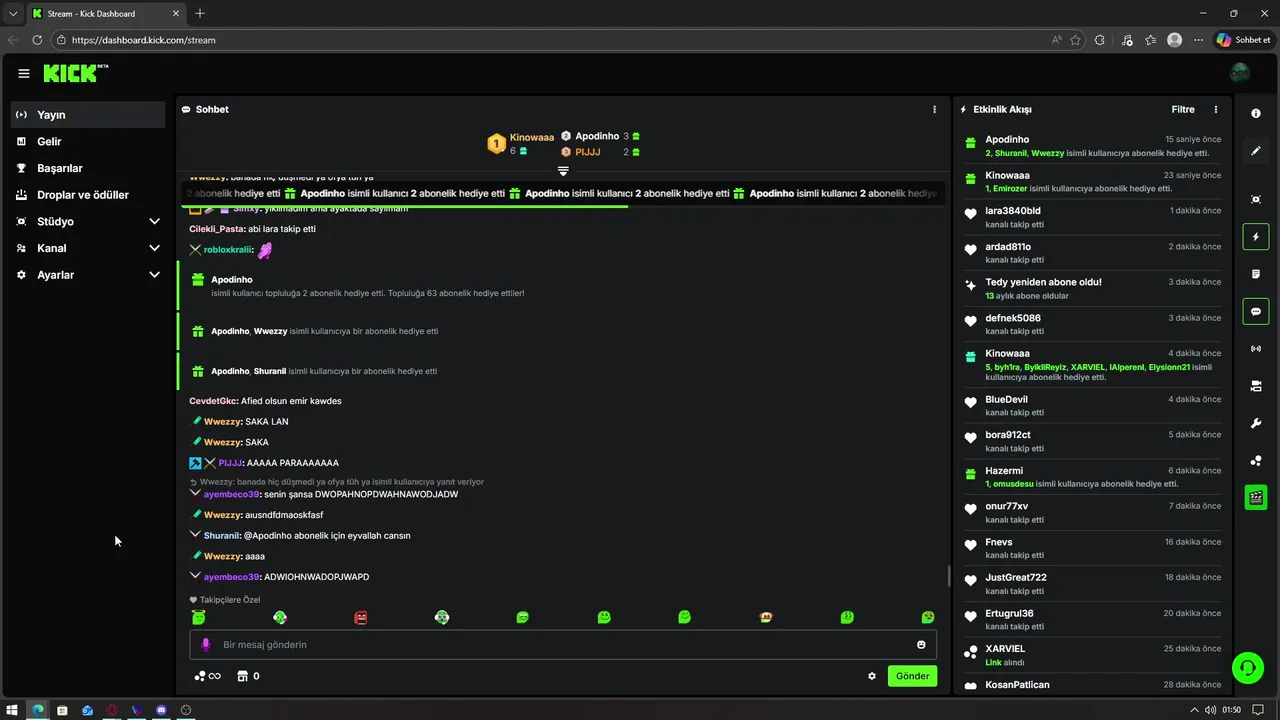Click the Gönder send button
Viewport: 1280px width, 720px height.
tap(912, 676)
